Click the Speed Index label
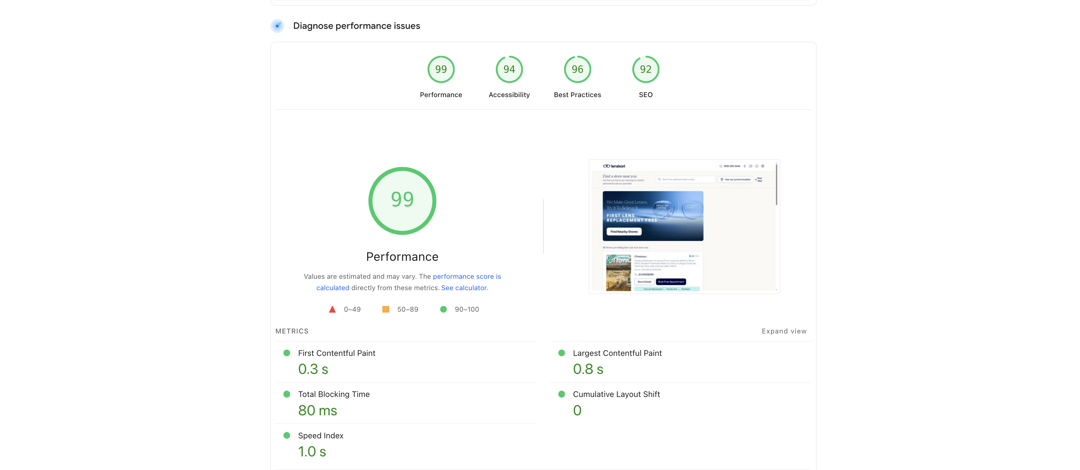1080x470 pixels. coord(320,436)
